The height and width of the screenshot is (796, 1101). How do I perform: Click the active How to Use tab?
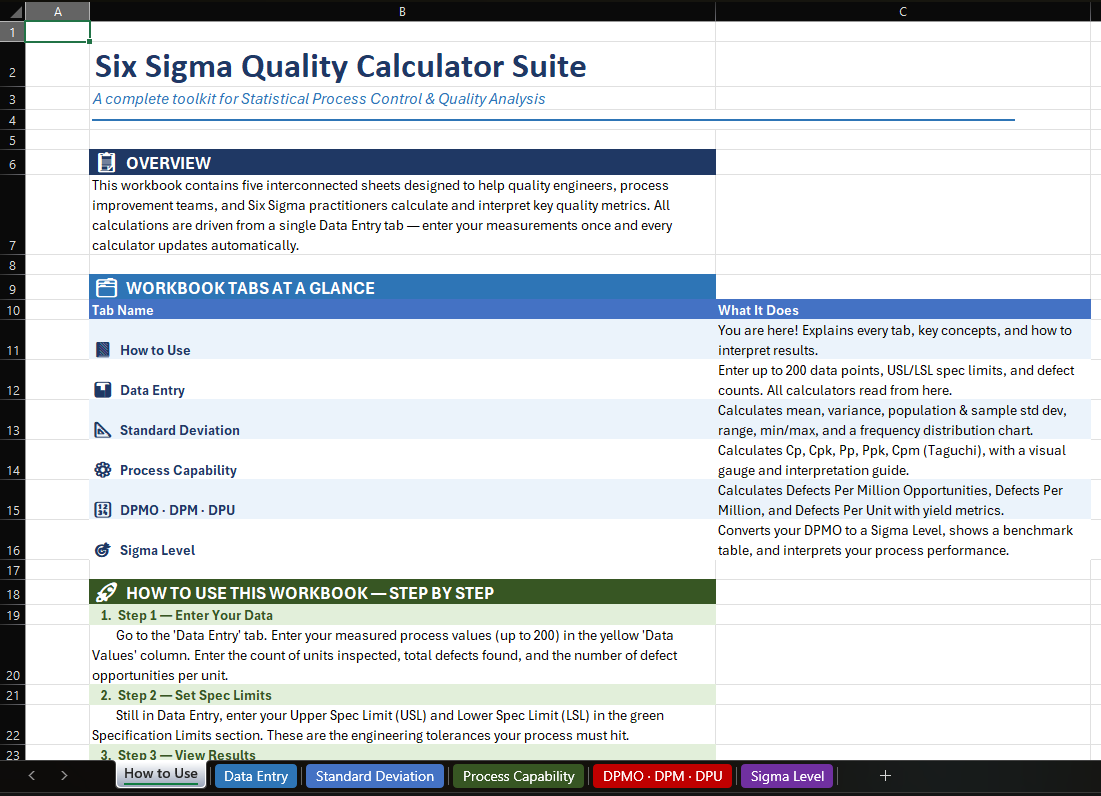coord(160,775)
